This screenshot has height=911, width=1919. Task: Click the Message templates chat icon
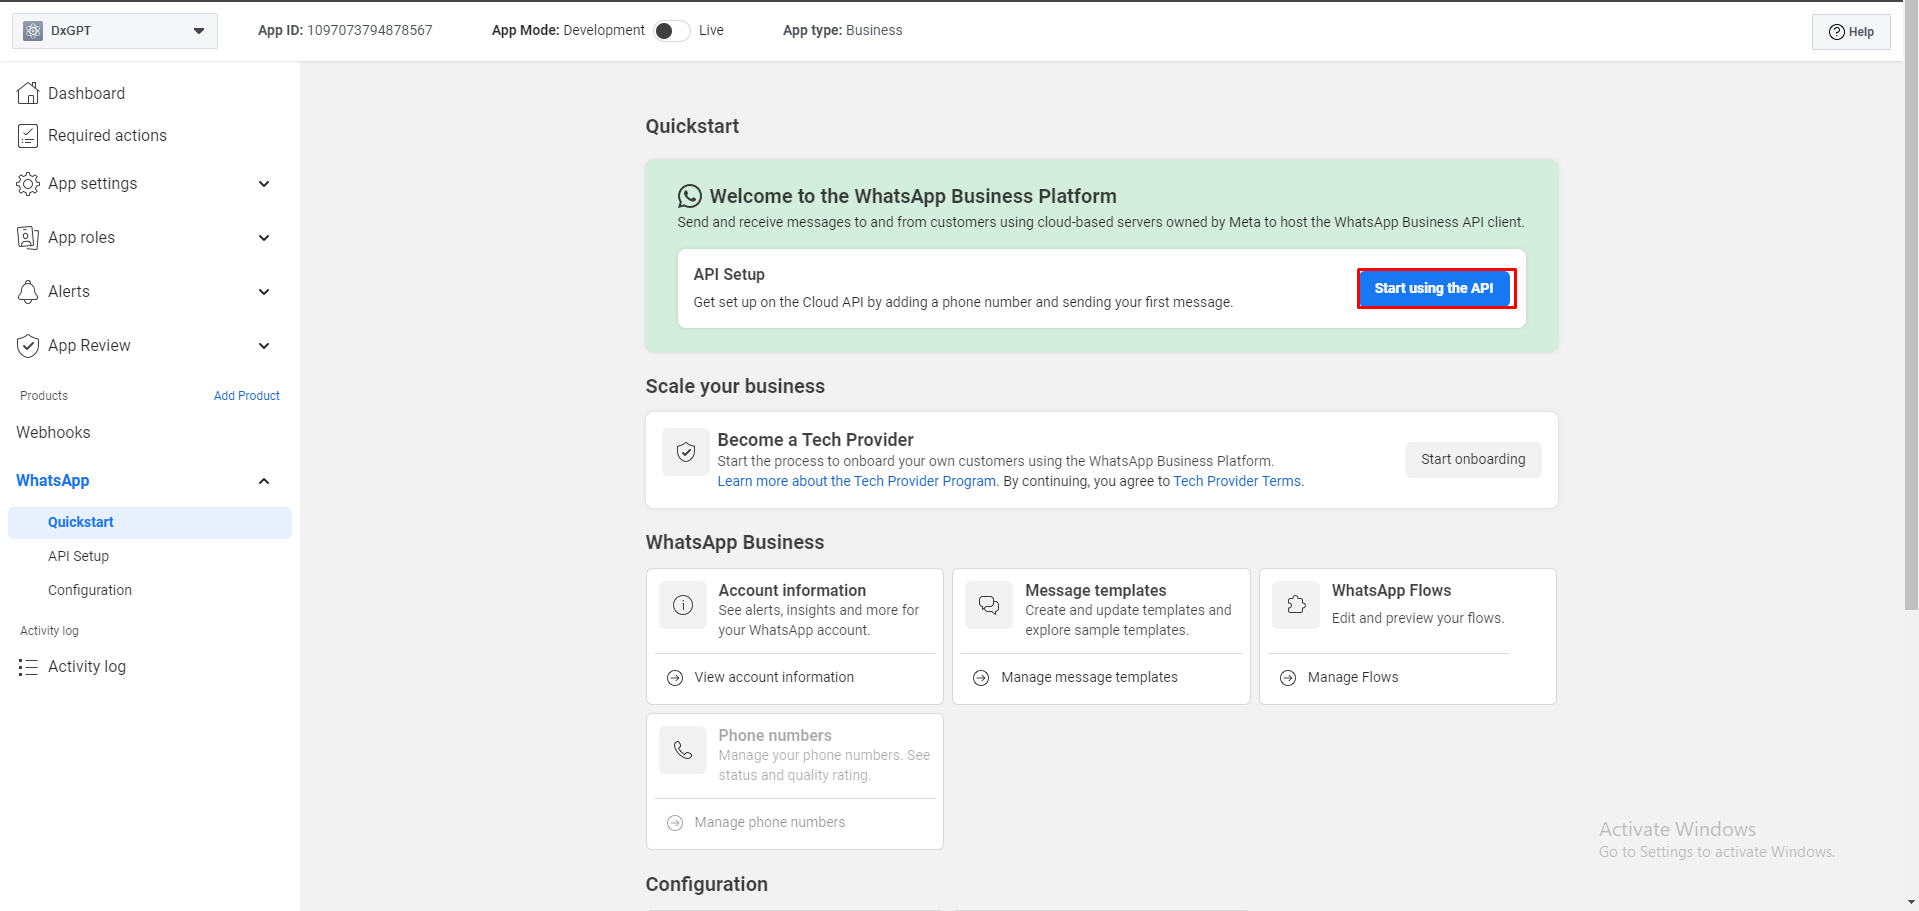[x=989, y=605]
